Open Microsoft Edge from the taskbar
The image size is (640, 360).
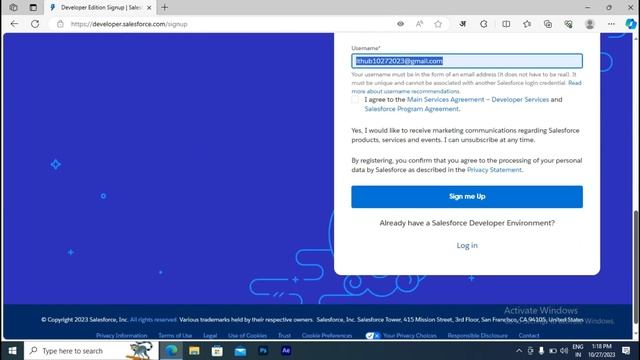click(x=171, y=351)
